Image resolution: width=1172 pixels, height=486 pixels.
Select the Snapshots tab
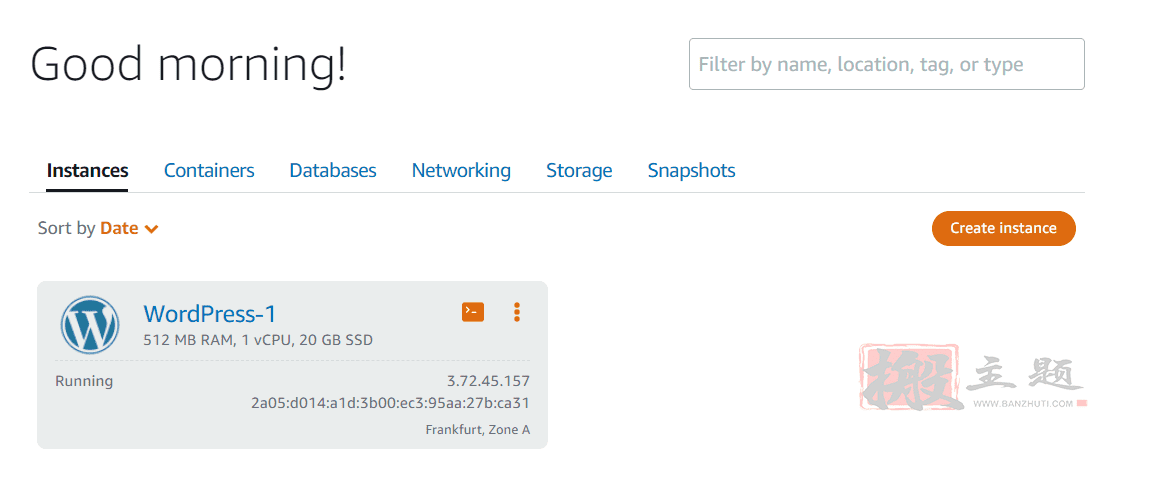click(691, 170)
